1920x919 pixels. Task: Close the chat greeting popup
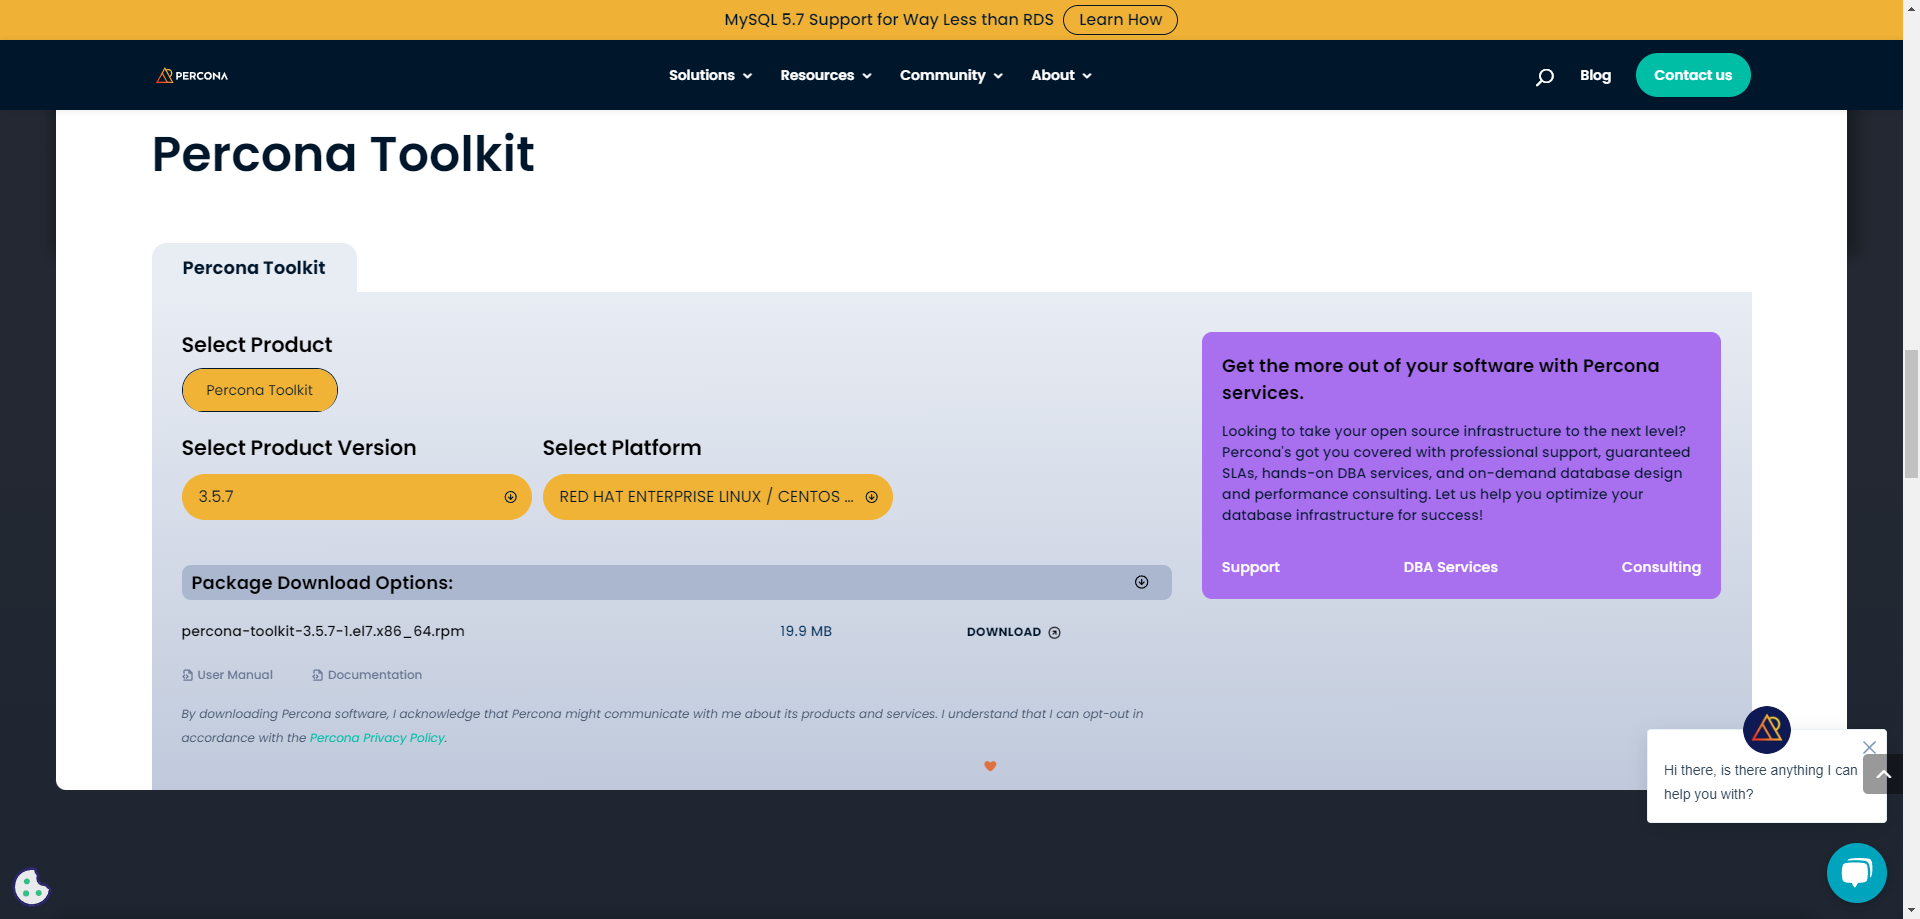pos(1869,747)
